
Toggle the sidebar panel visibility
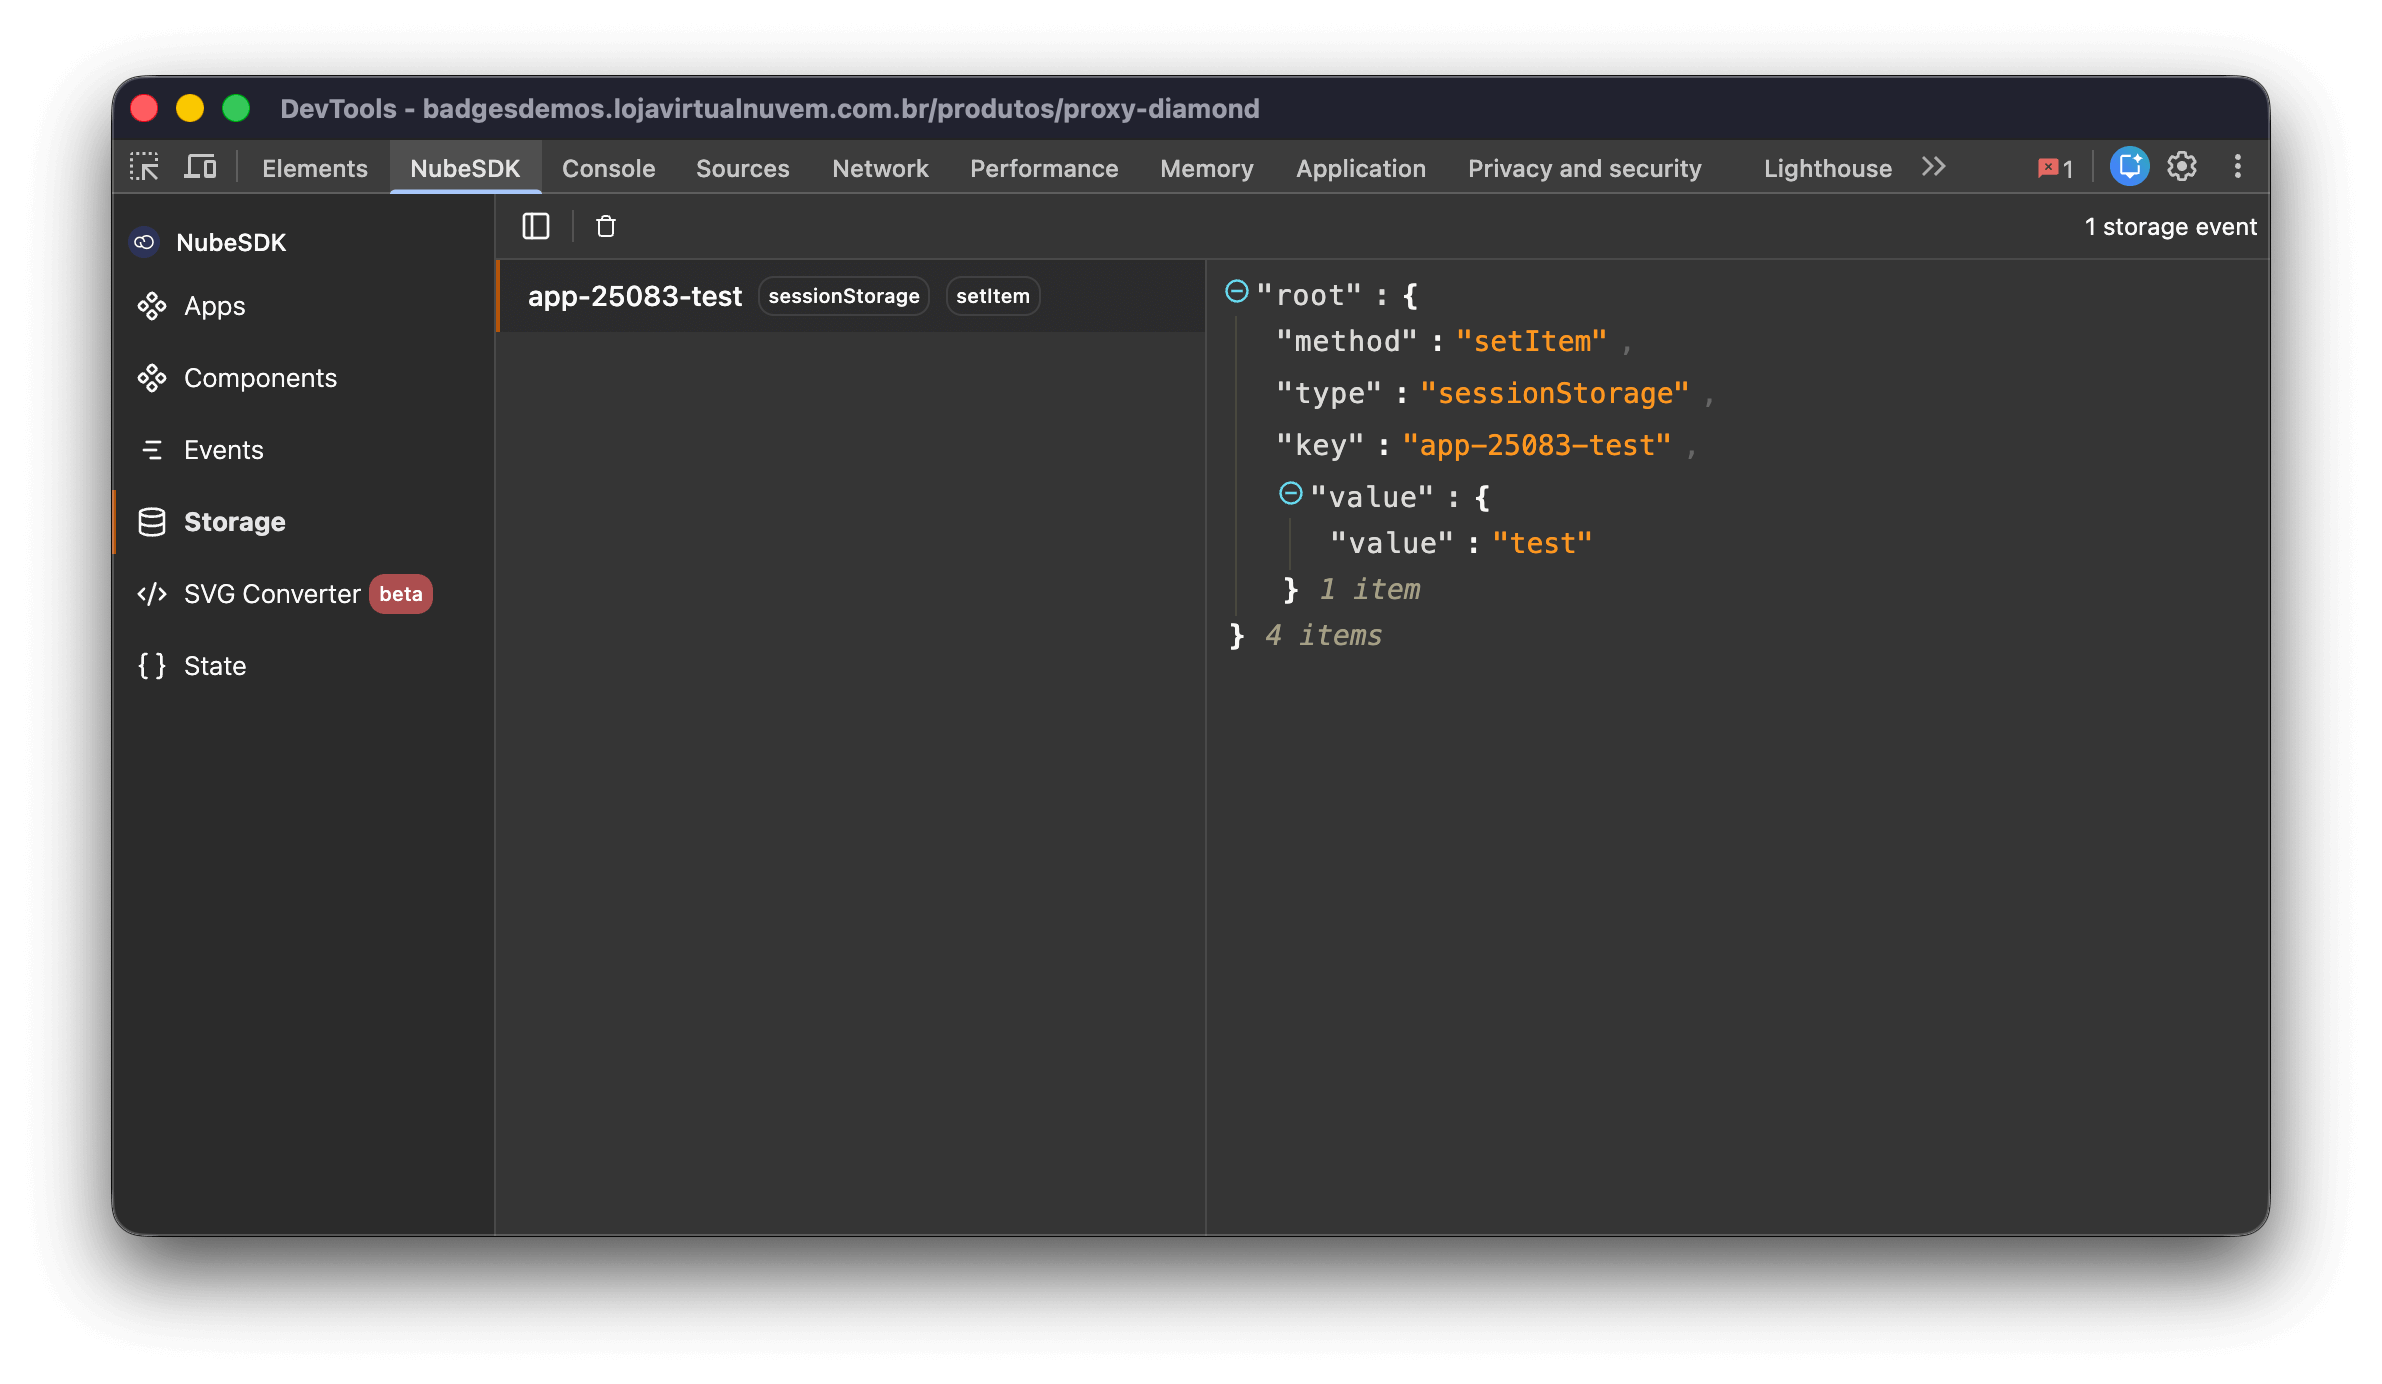coord(536,226)
